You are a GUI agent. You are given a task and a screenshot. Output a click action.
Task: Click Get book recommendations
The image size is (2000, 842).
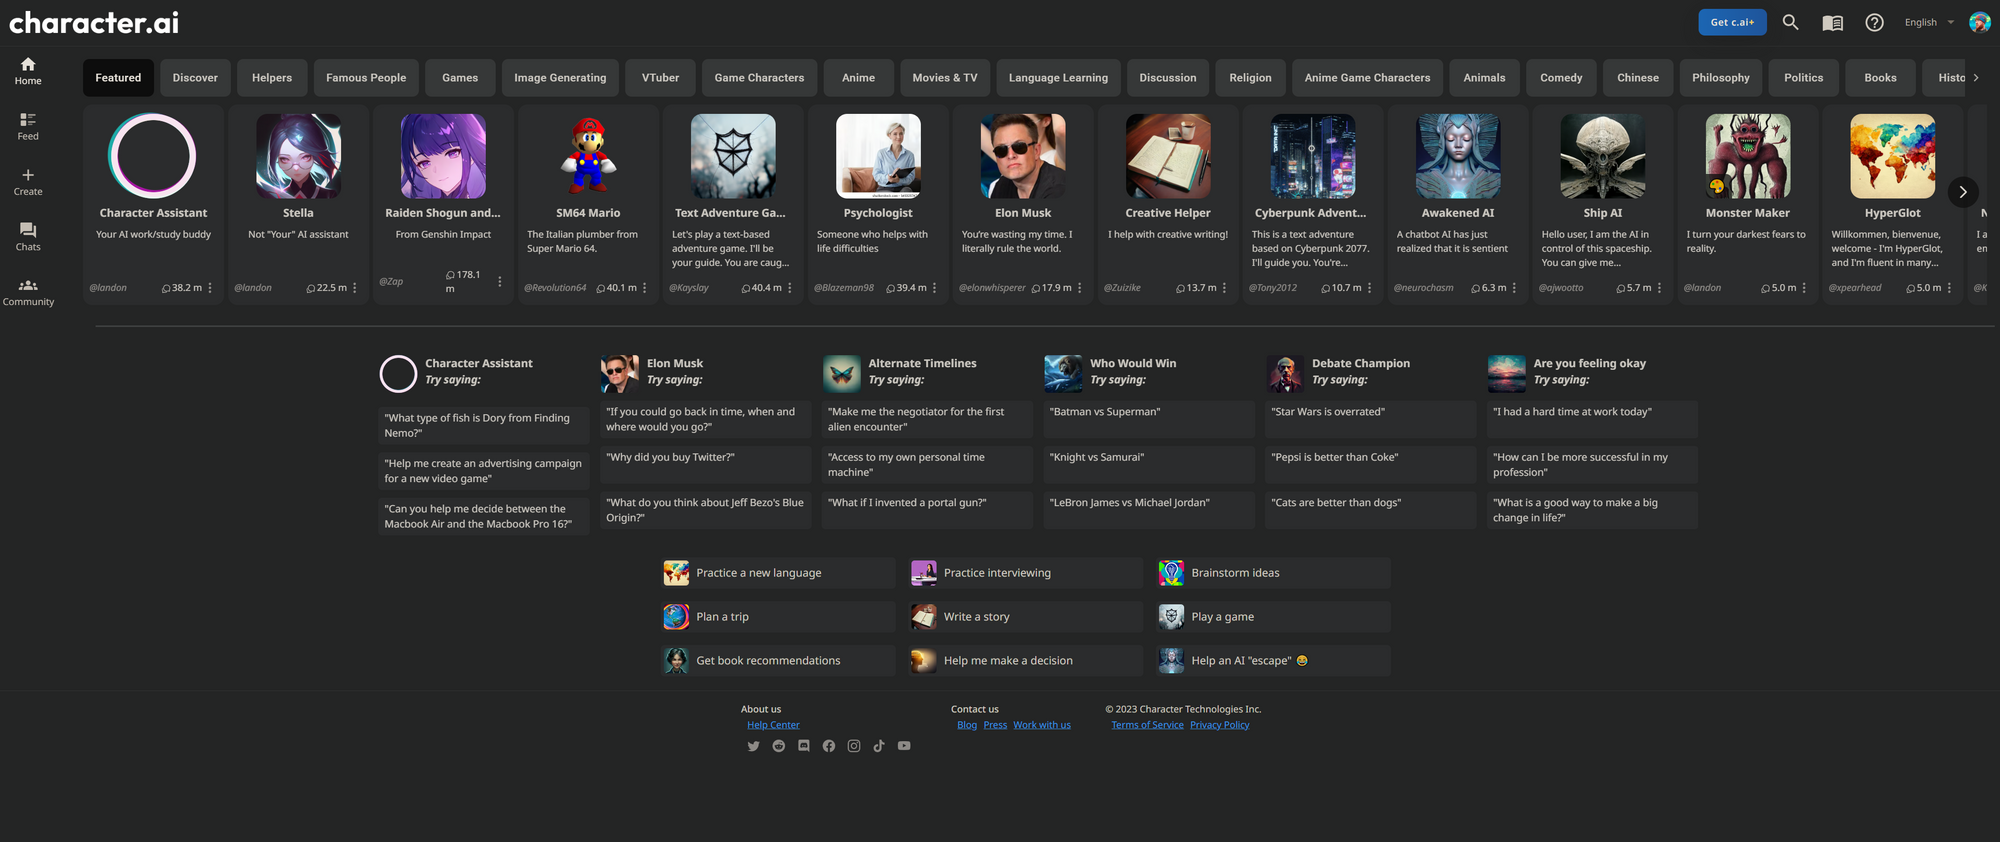[x=778, y=661]
